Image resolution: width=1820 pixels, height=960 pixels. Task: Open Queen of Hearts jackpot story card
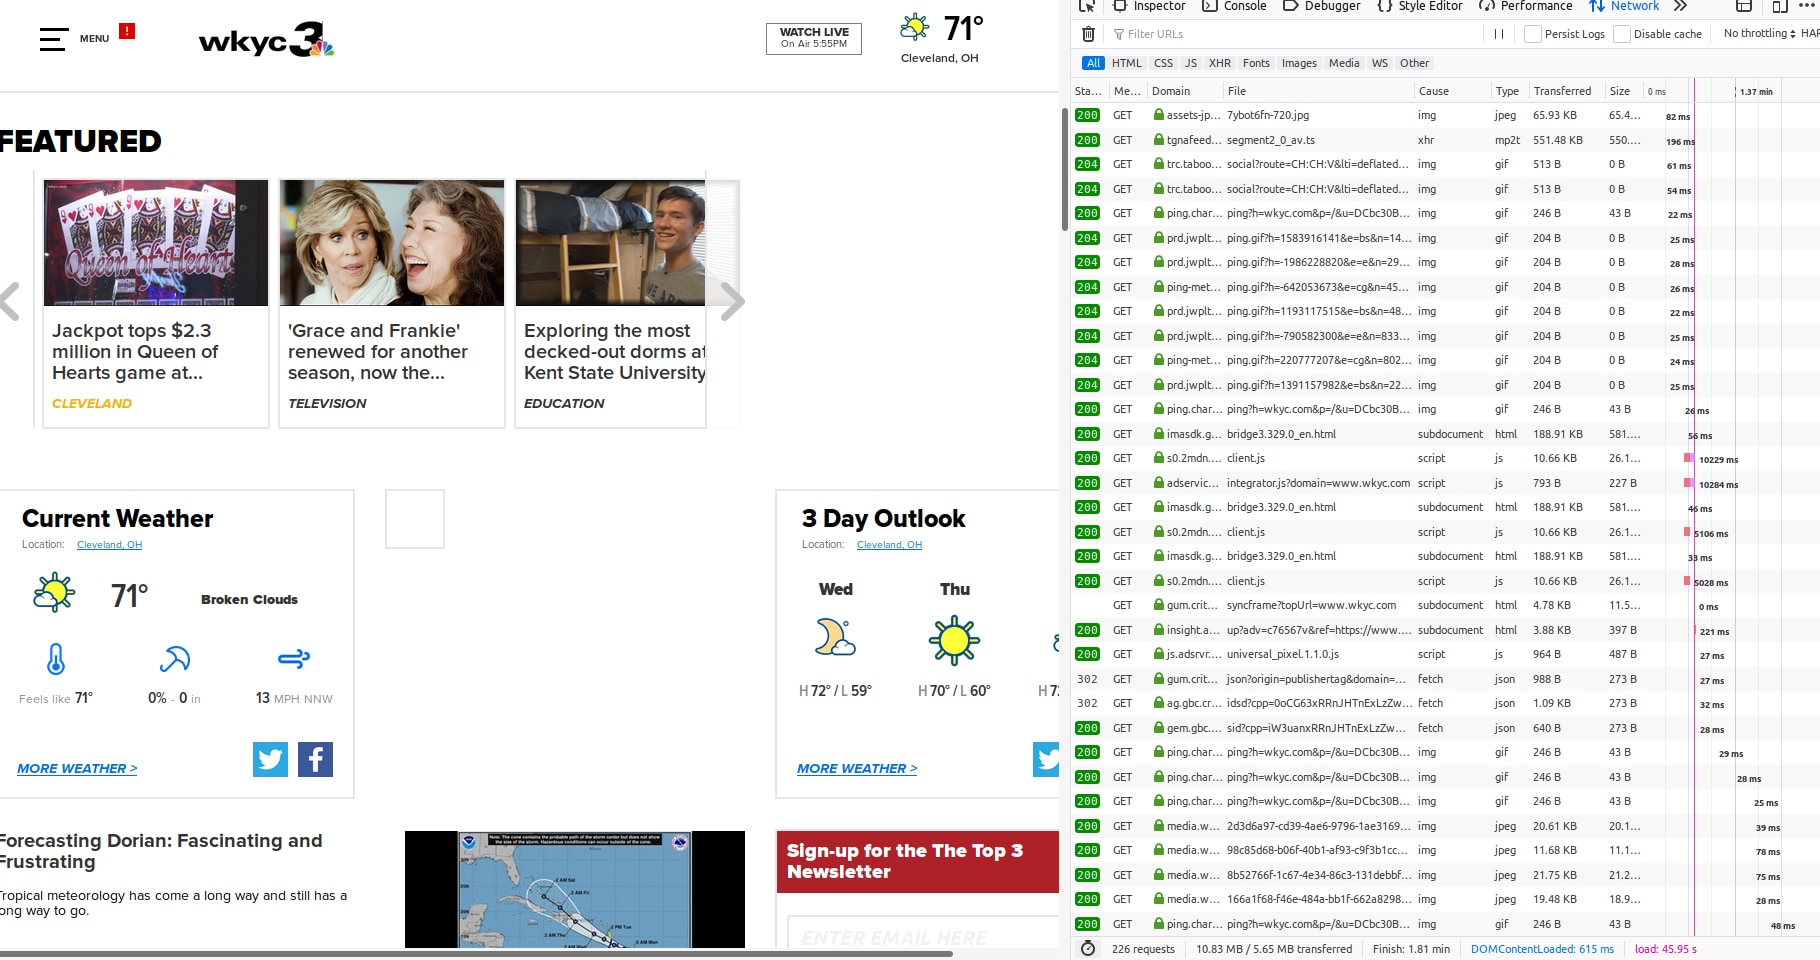(156, 304)
